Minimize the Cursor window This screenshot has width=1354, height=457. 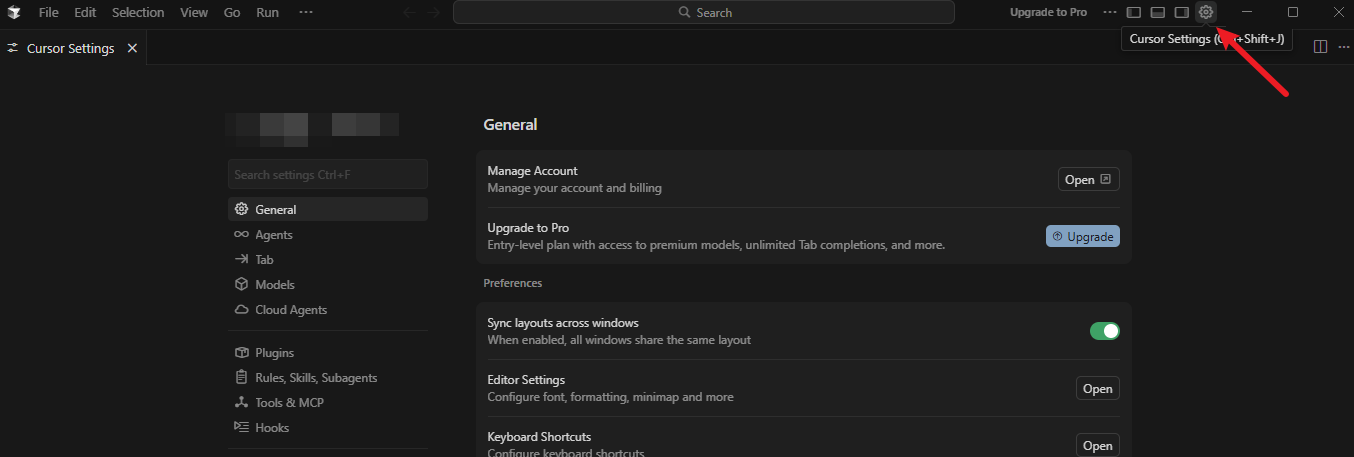(x=1247, y=12)
